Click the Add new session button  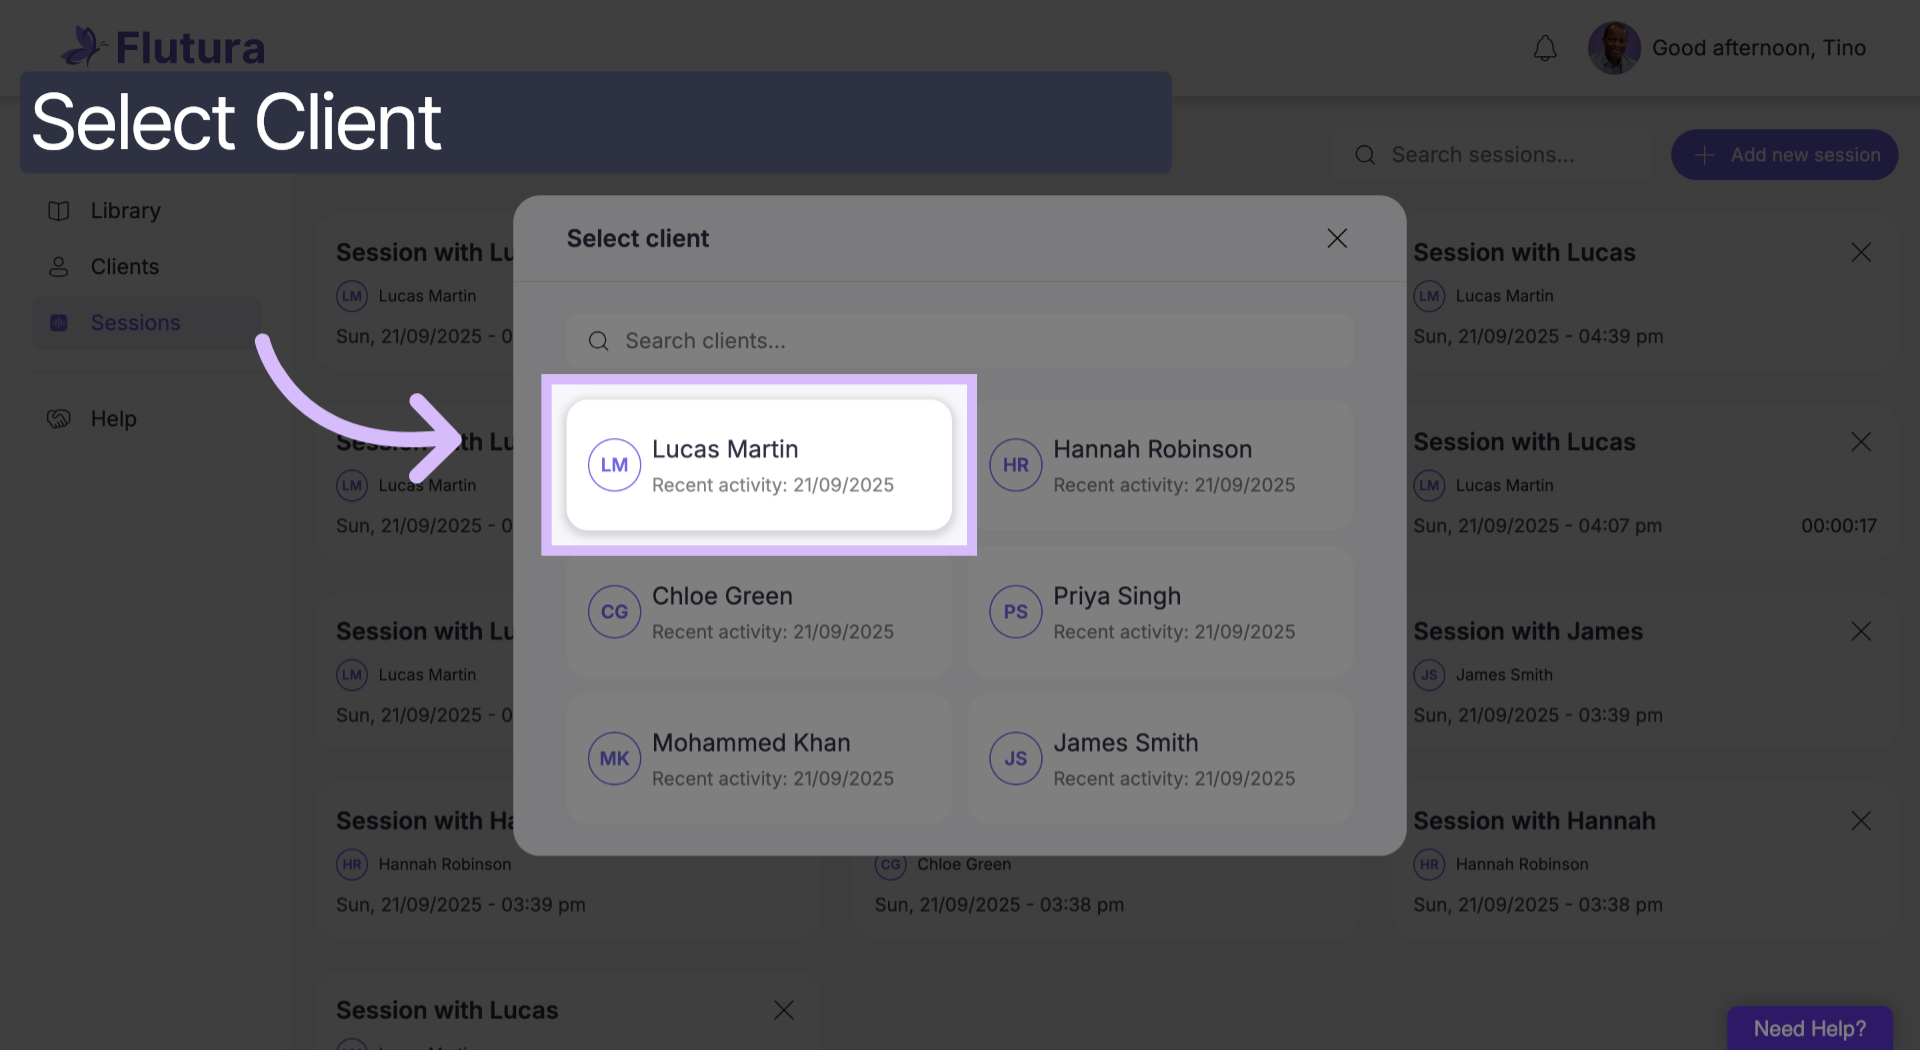pos(1784,155)
